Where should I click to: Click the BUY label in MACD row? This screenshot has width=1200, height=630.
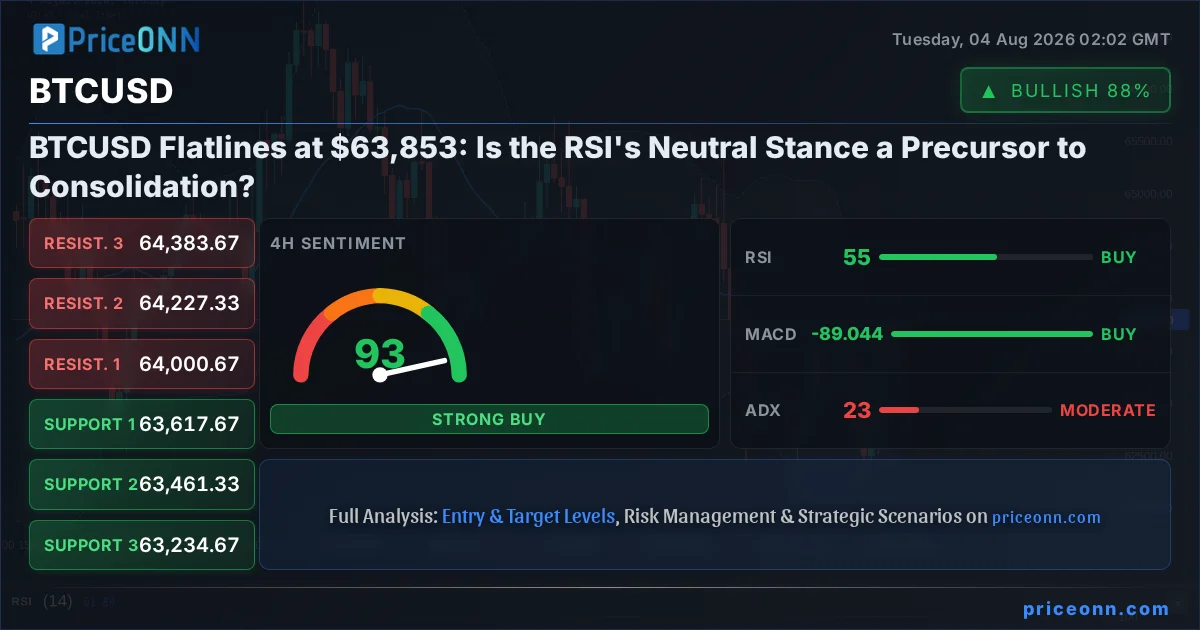1118,334
